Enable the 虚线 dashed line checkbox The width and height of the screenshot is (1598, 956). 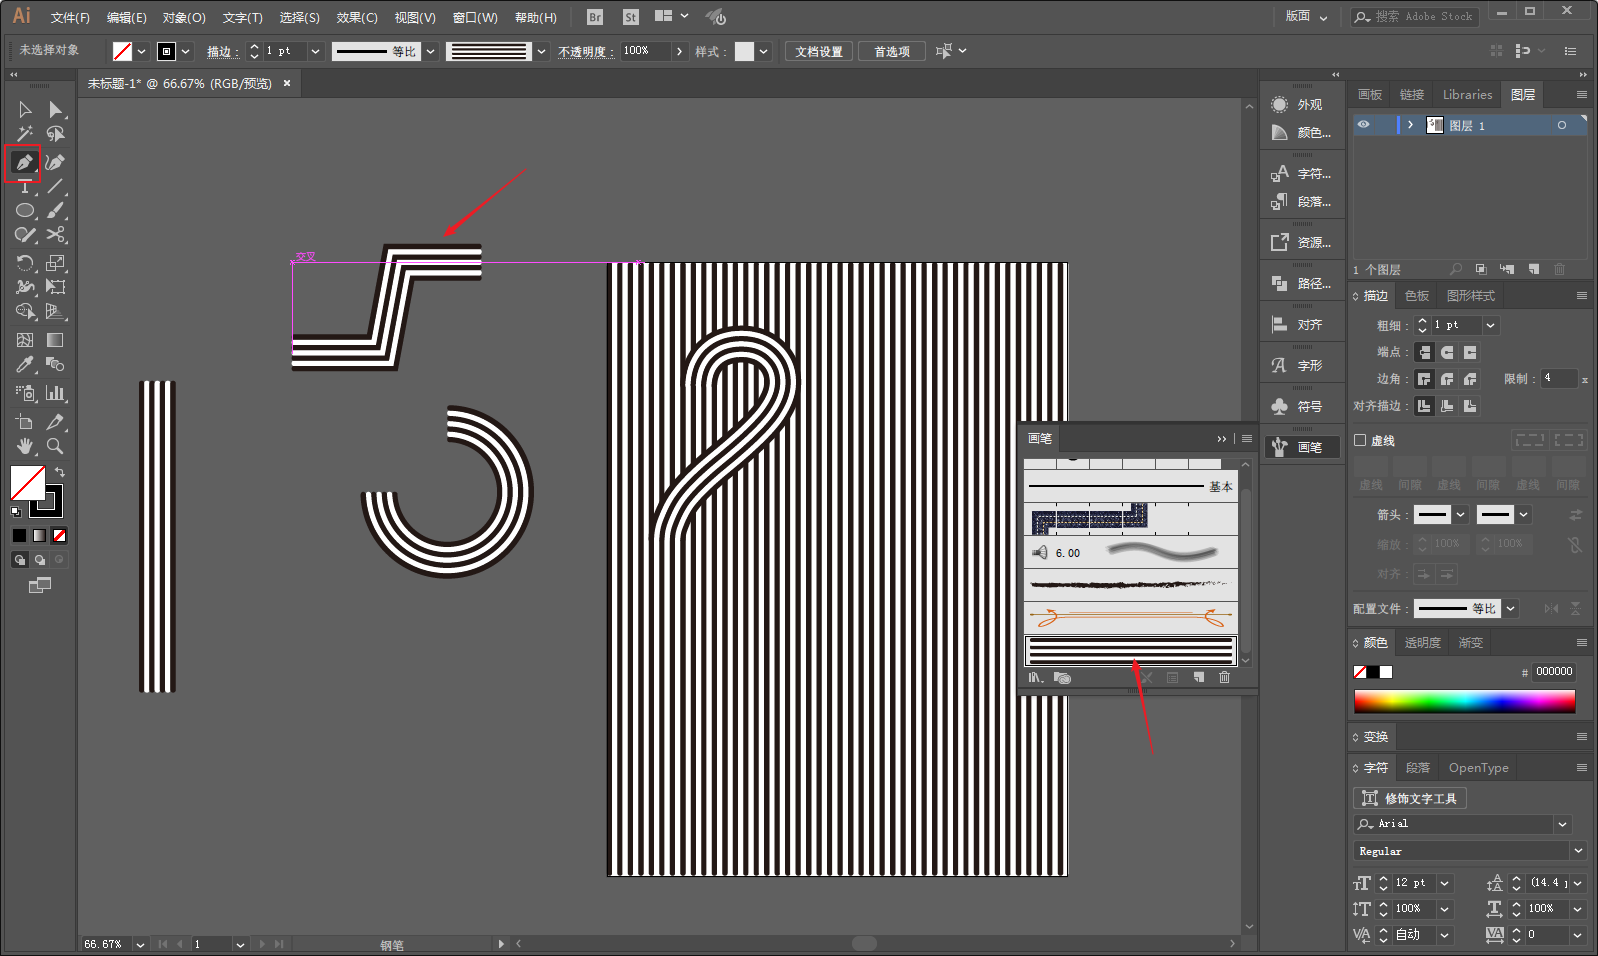coord(1360,440)
